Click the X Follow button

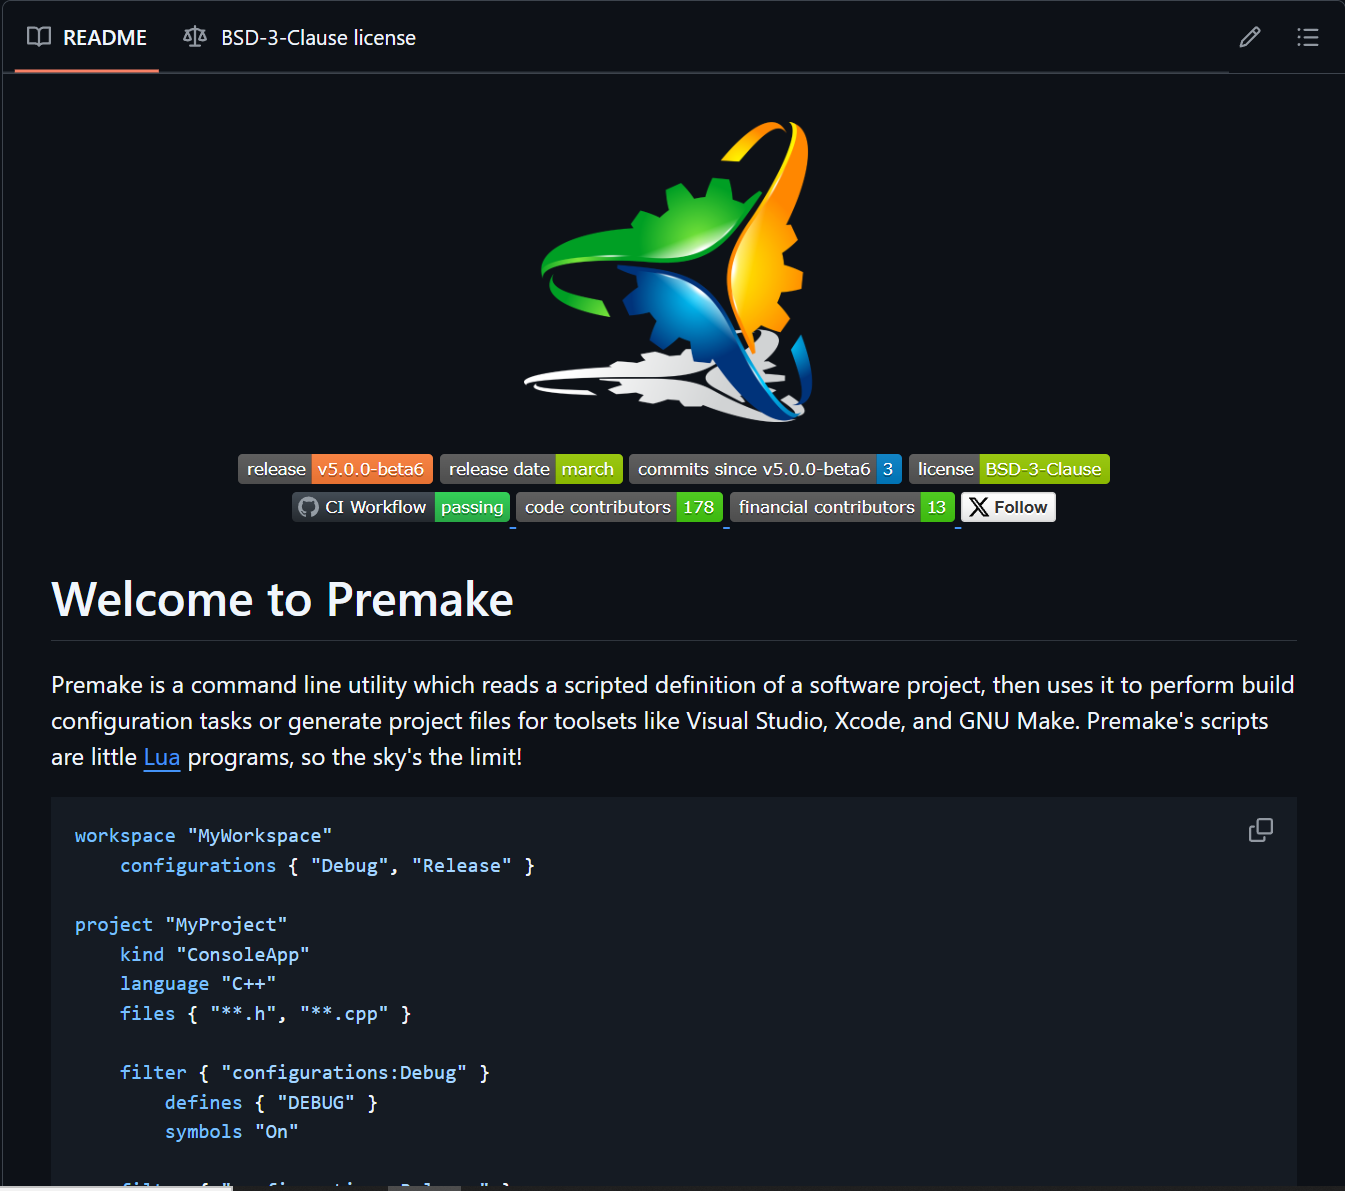point(1008,507)
